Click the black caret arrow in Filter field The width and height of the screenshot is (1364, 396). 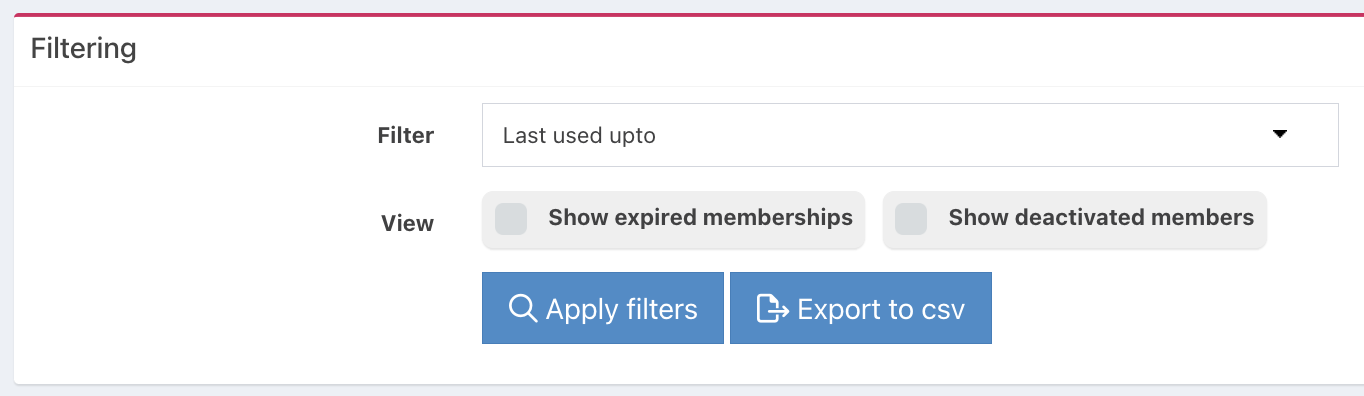click(1279, 134)
